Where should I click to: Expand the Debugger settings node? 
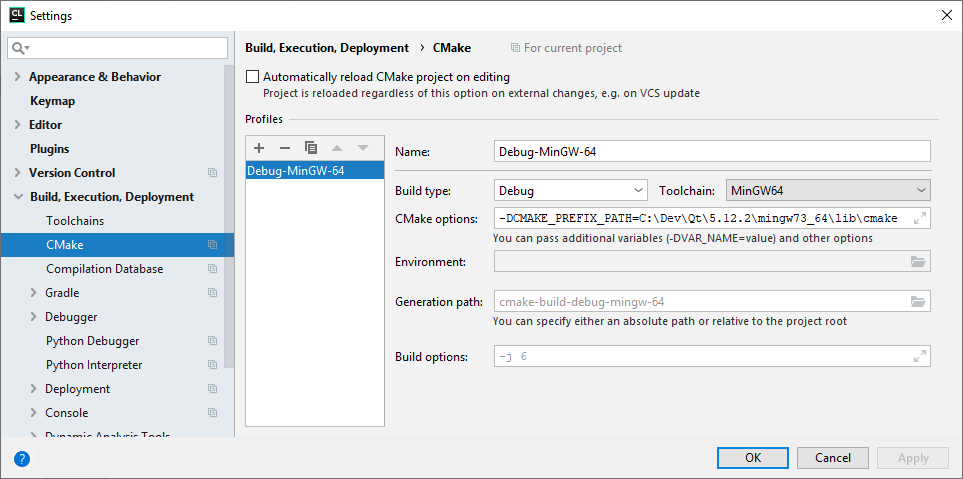click(34, 317)
